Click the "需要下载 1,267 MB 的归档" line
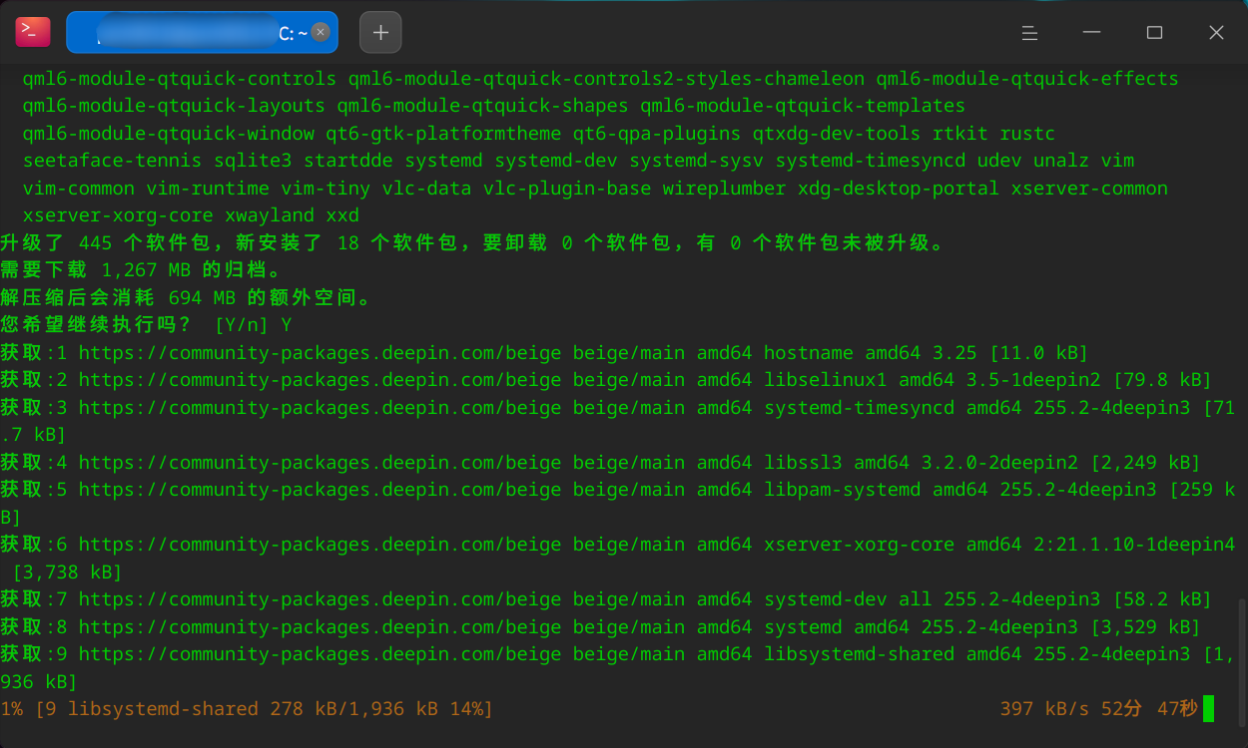This screenshot has width=1248, height=748. (x=141, y=270)
